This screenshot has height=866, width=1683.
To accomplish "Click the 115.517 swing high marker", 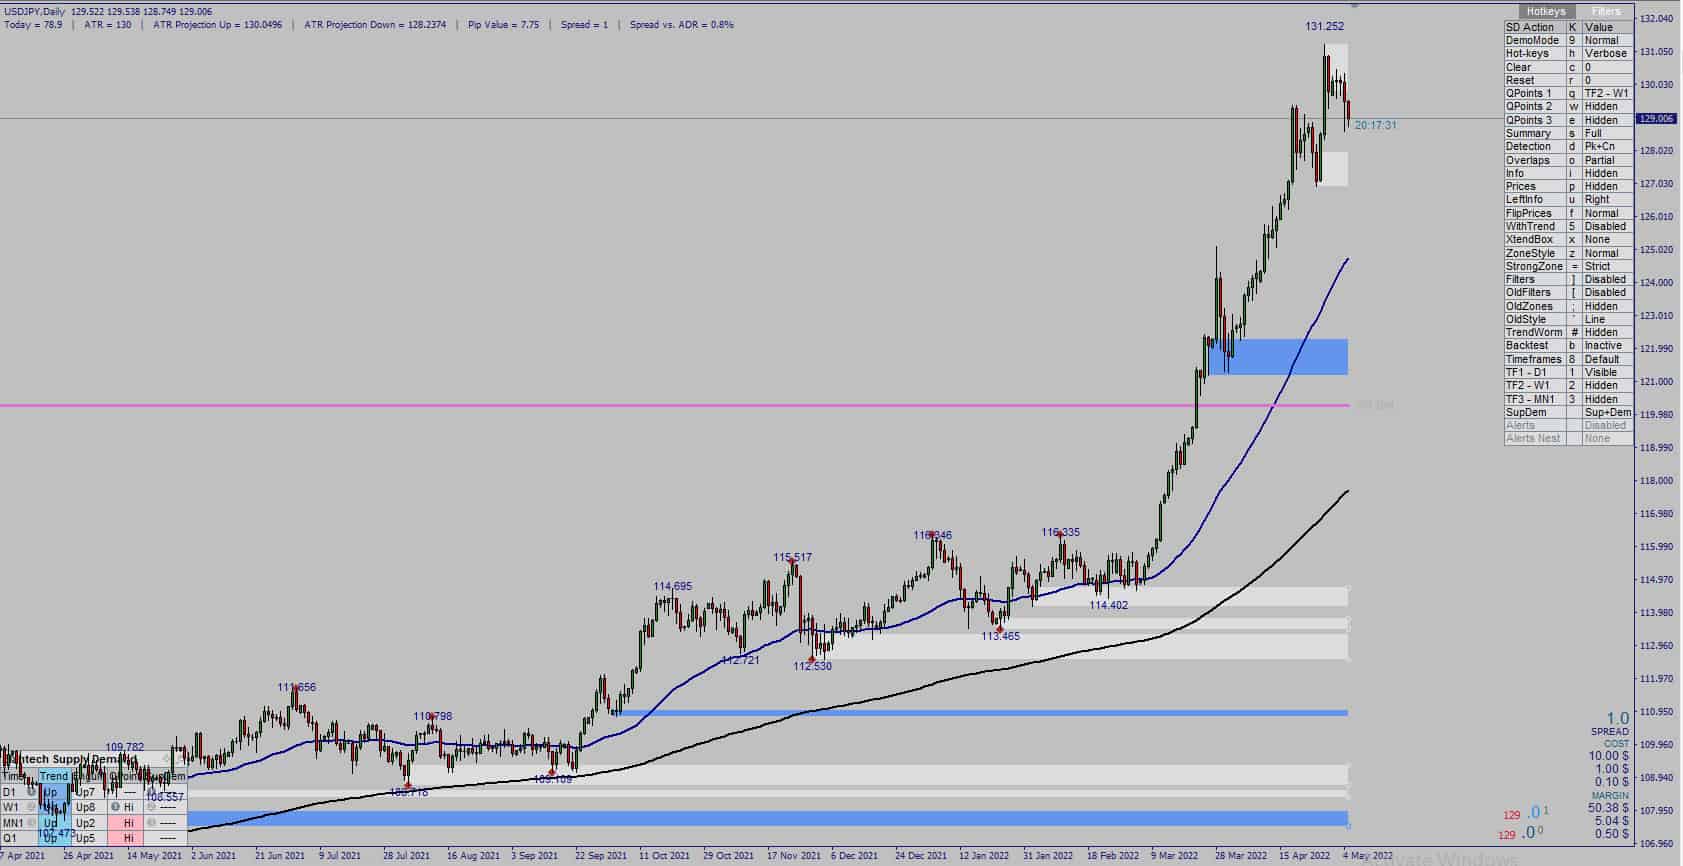I will click(x=792, y=562).
